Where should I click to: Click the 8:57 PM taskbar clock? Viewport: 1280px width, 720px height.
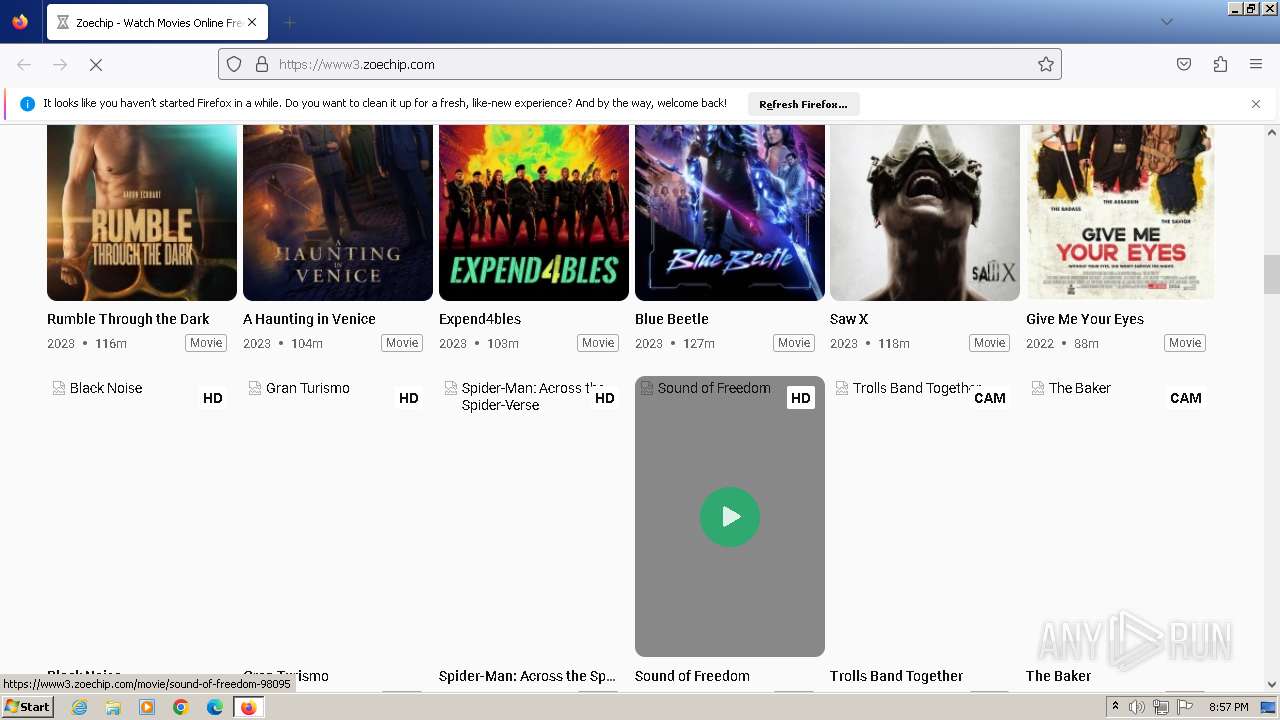(x=1228, y=707)
